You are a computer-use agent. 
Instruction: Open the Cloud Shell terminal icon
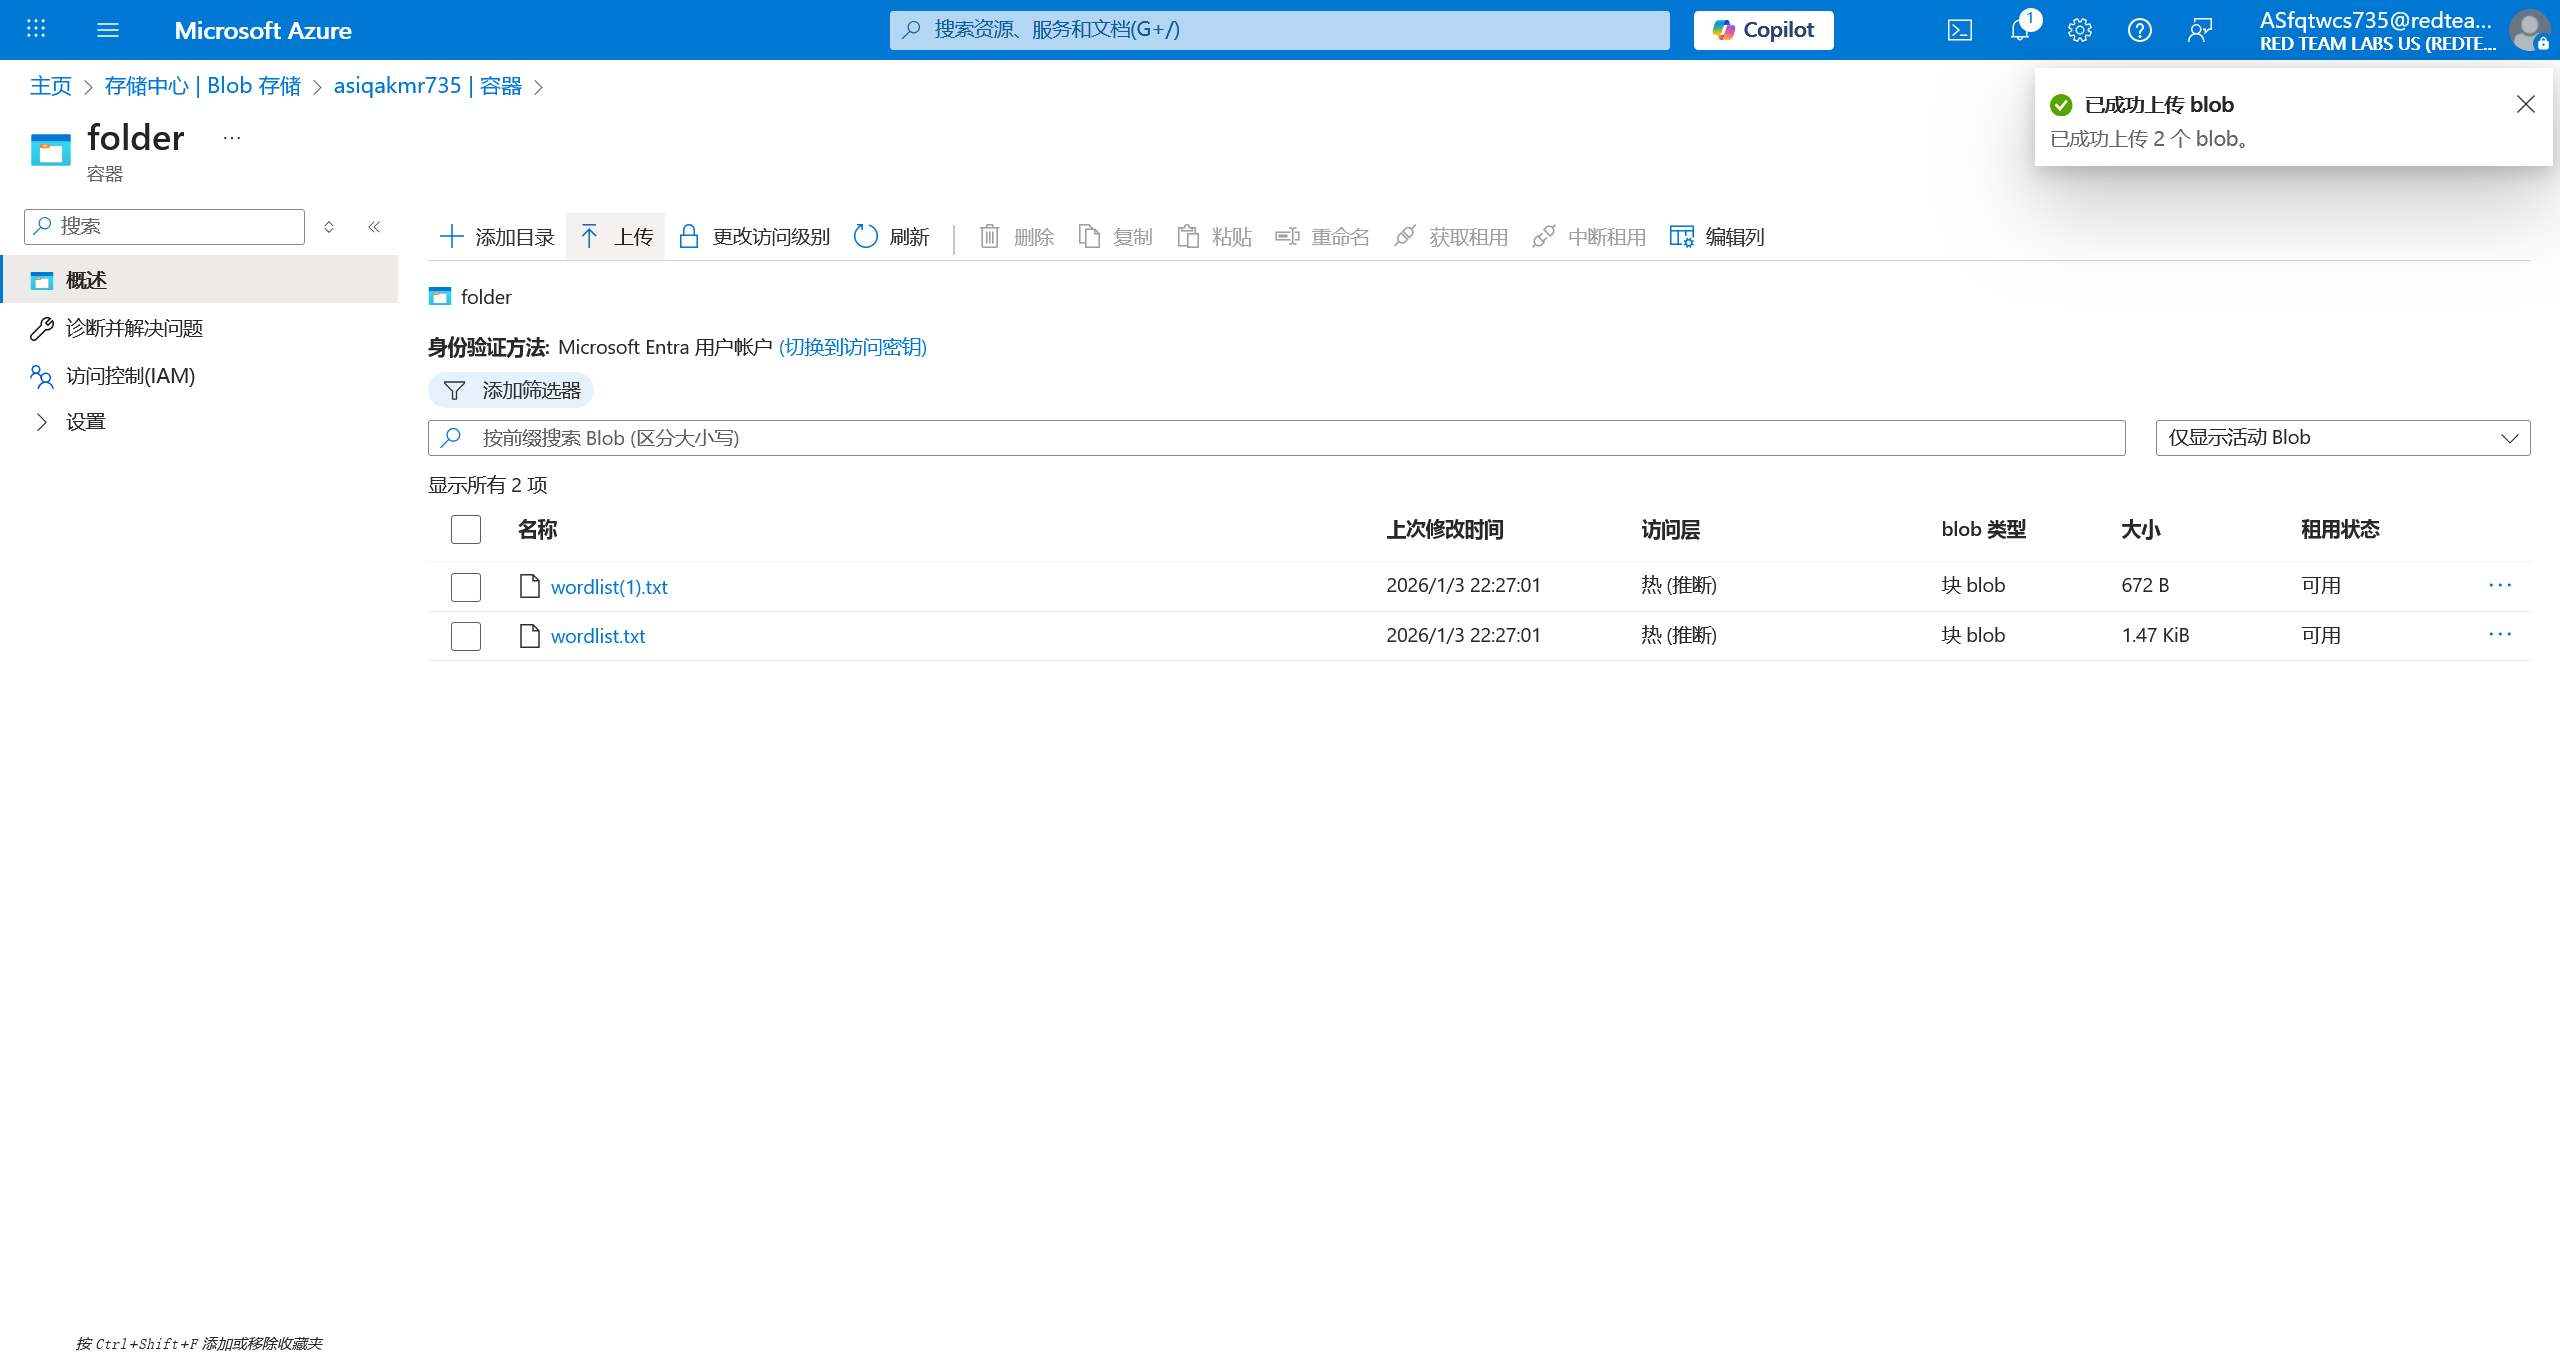1959,30
